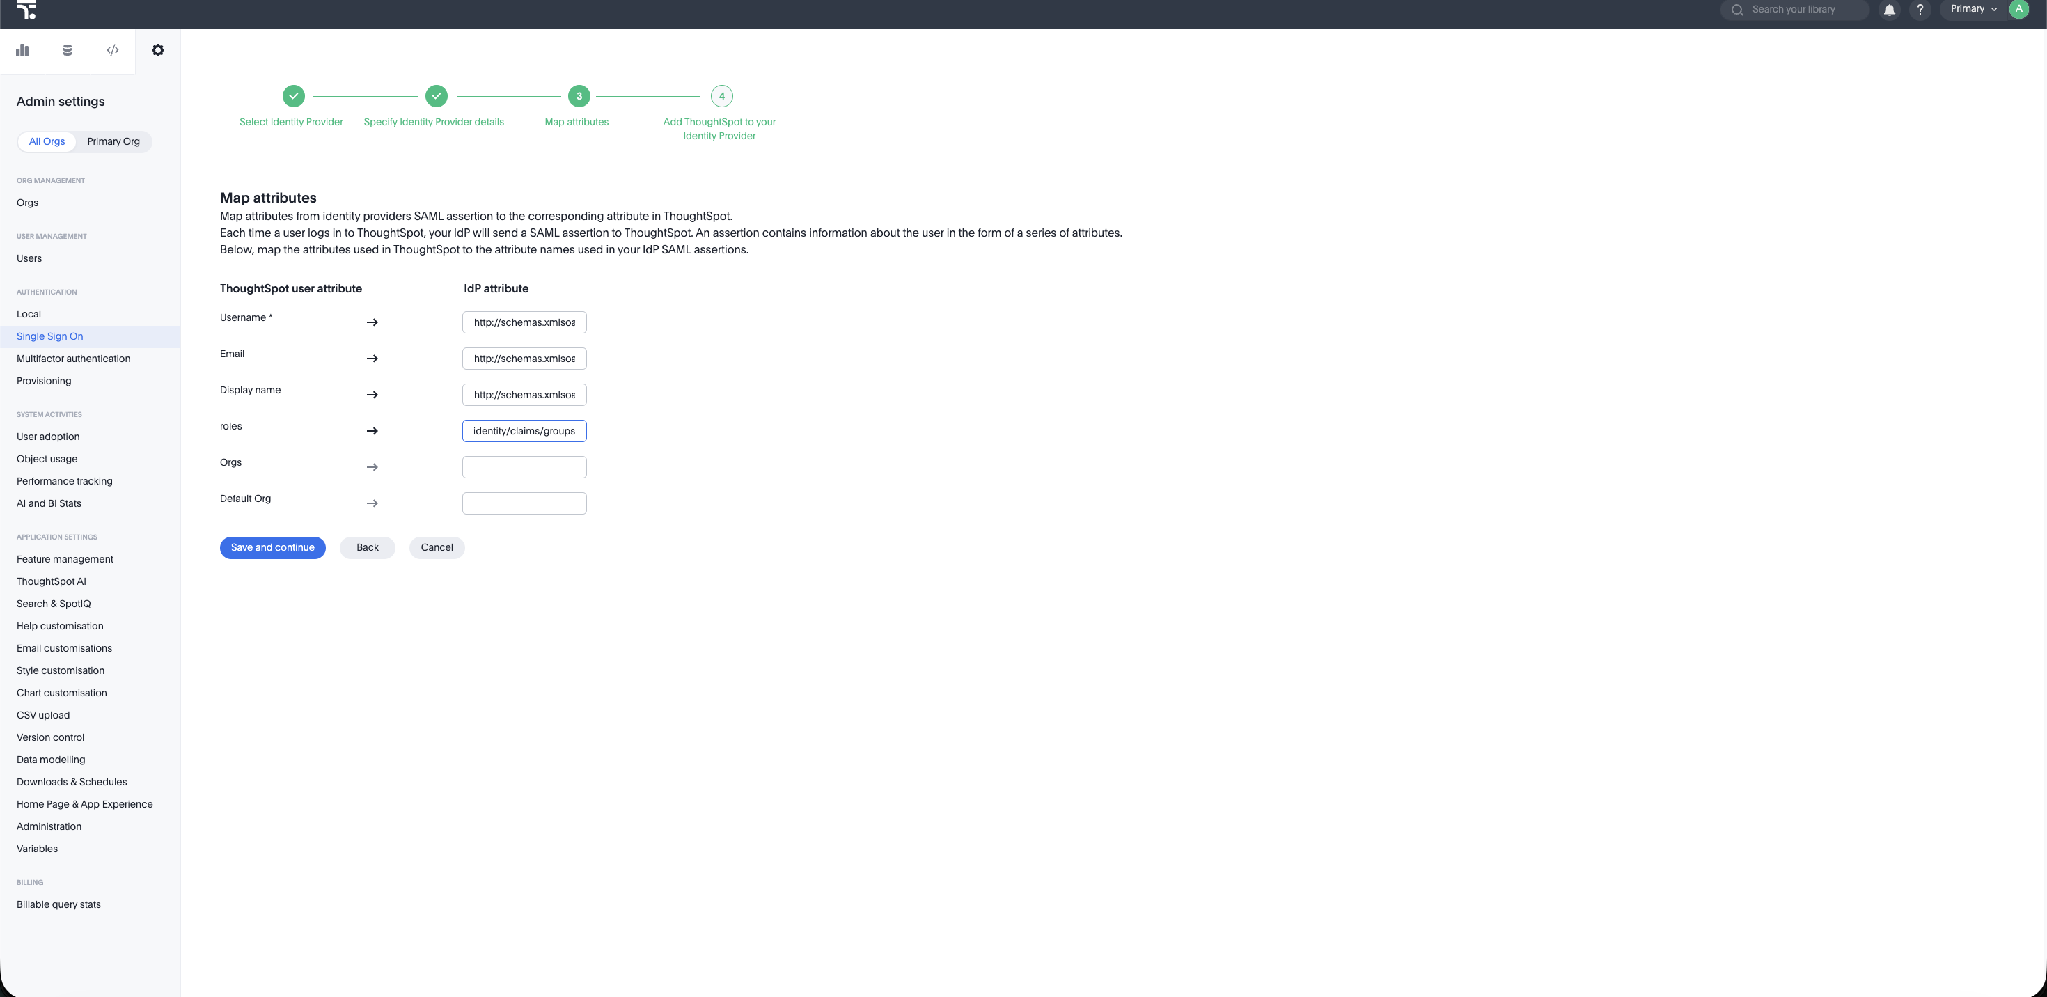The height and width of the screenshot is (997, 2047).
Task: Open notifications bell icon
Action: (1889, 10)
